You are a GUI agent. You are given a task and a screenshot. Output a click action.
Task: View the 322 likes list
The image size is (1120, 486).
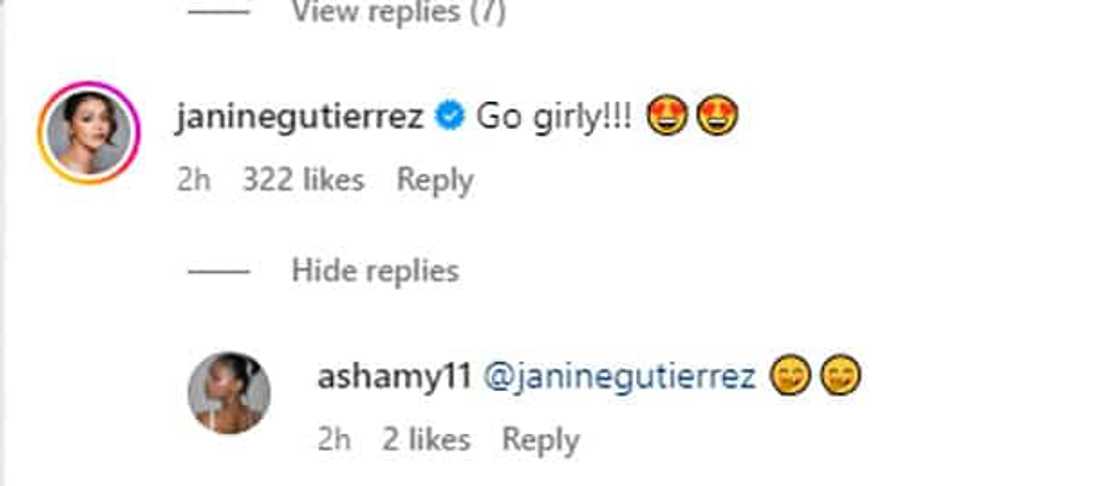pyautogui.click(x=303, y=180)
